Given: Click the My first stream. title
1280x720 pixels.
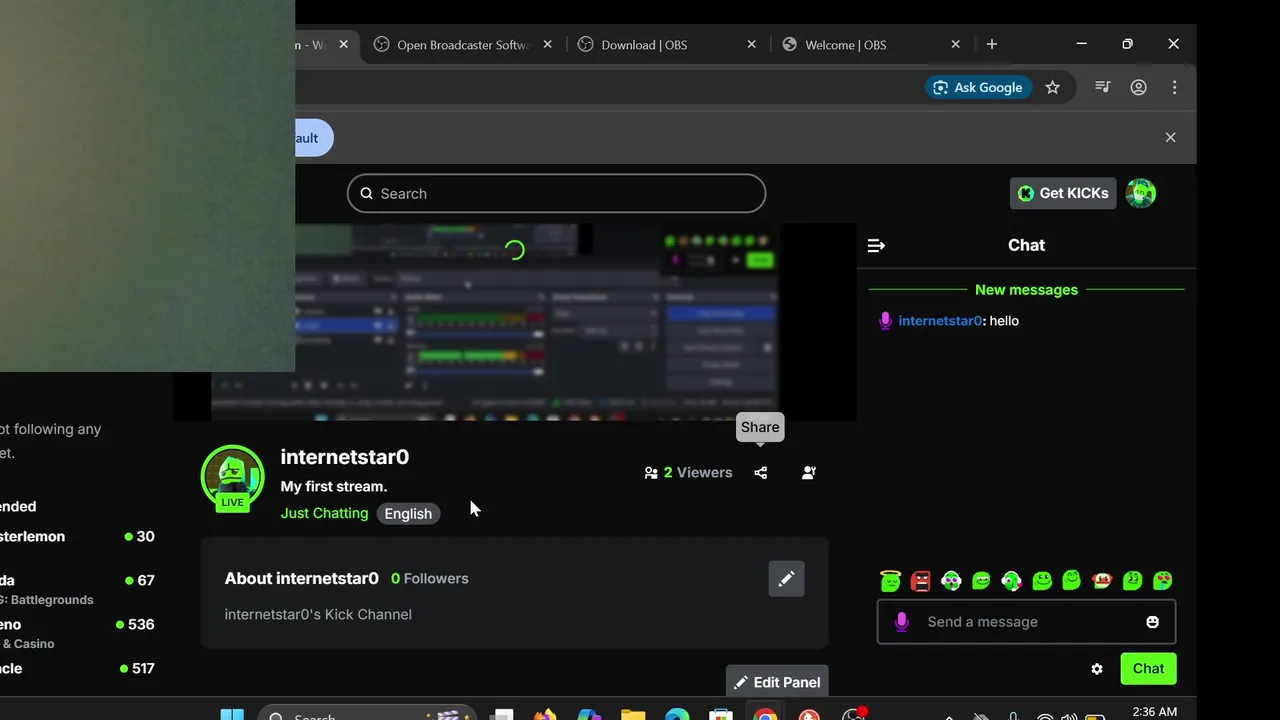Looking at the screenshot, I should (334, 486).
